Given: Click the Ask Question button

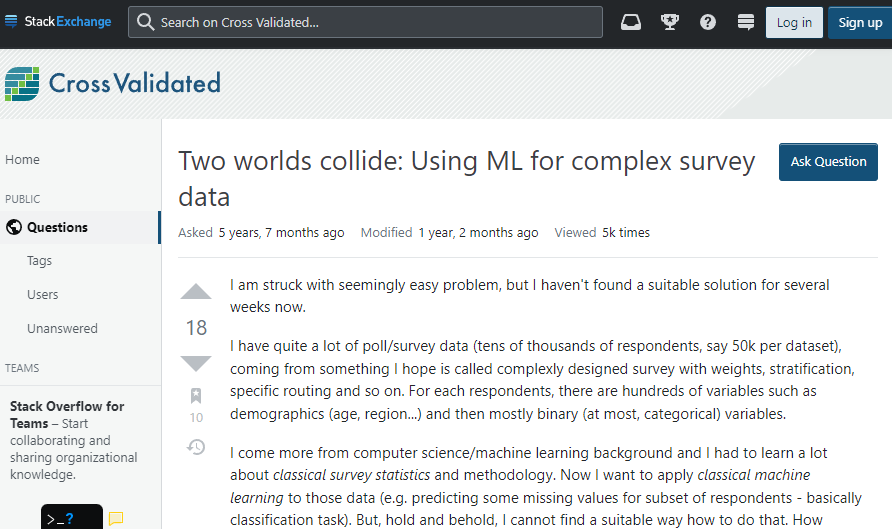Looking at the screenshot, I should coord(828,162).
